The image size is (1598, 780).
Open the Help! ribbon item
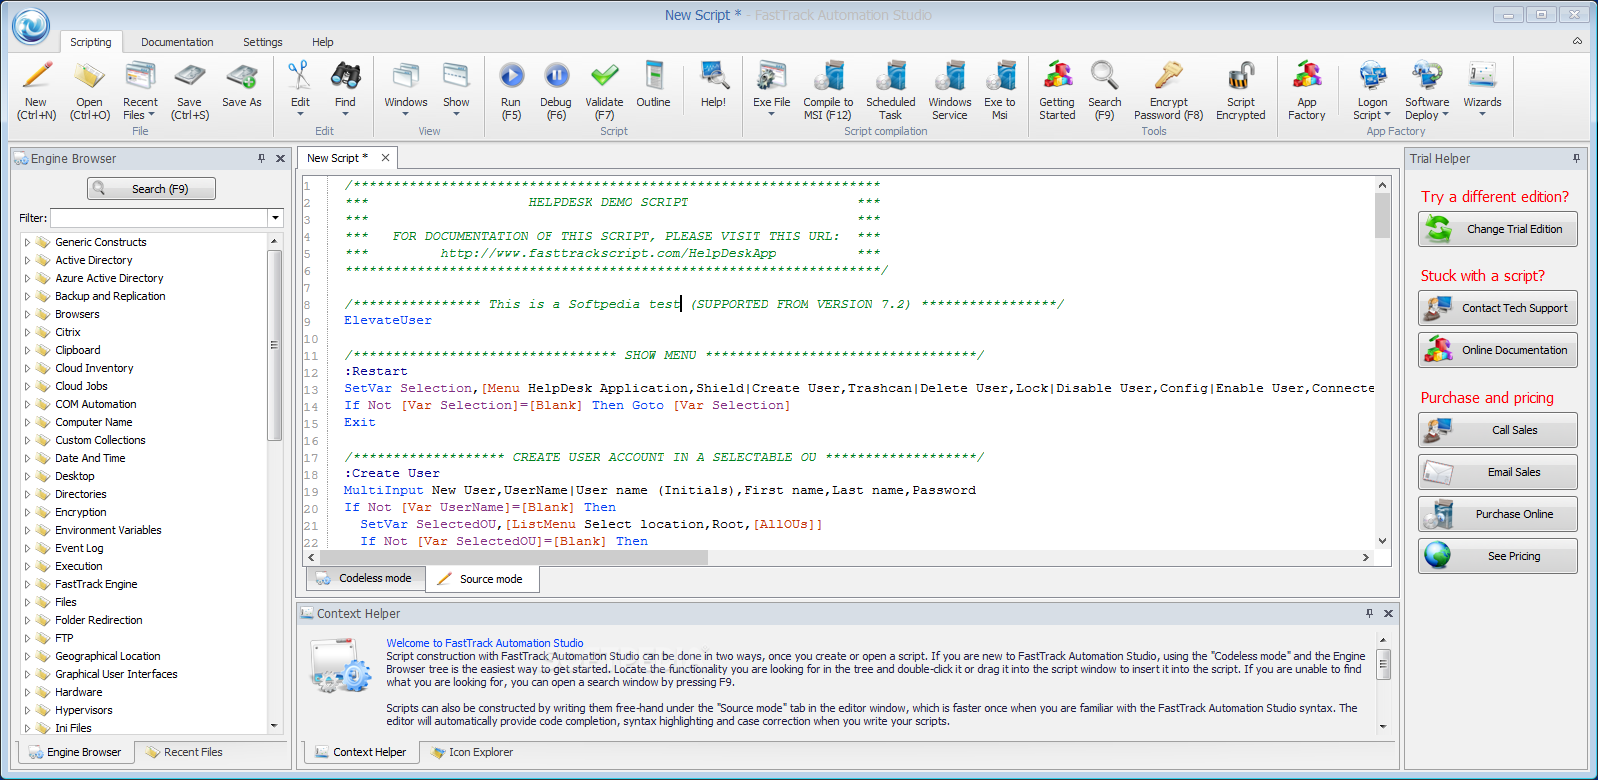click(714, 84)
